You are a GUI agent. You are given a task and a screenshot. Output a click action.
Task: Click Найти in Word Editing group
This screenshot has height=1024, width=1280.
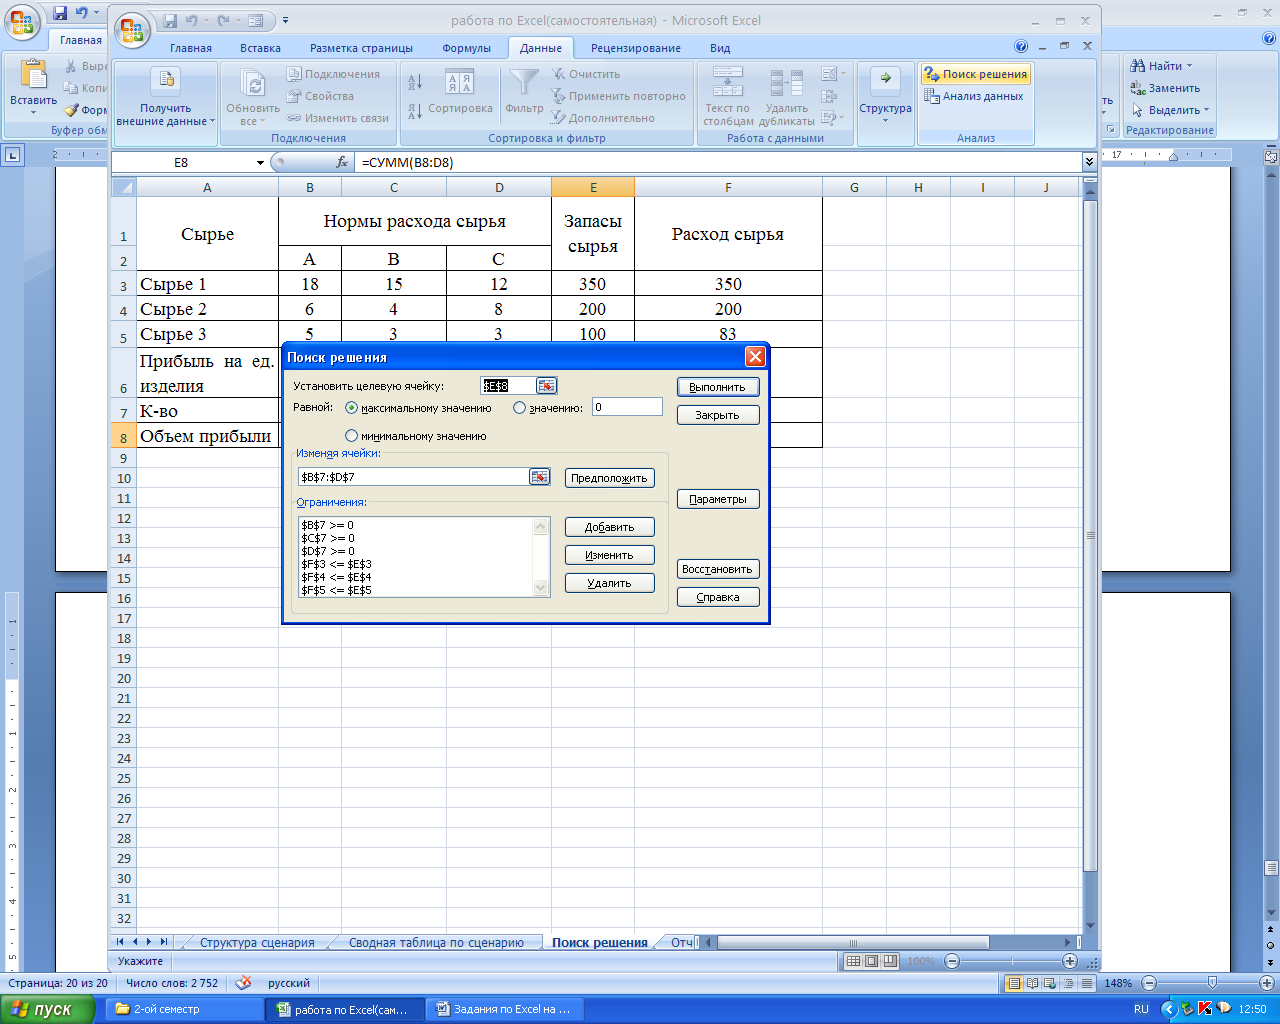pos(1162,66)
